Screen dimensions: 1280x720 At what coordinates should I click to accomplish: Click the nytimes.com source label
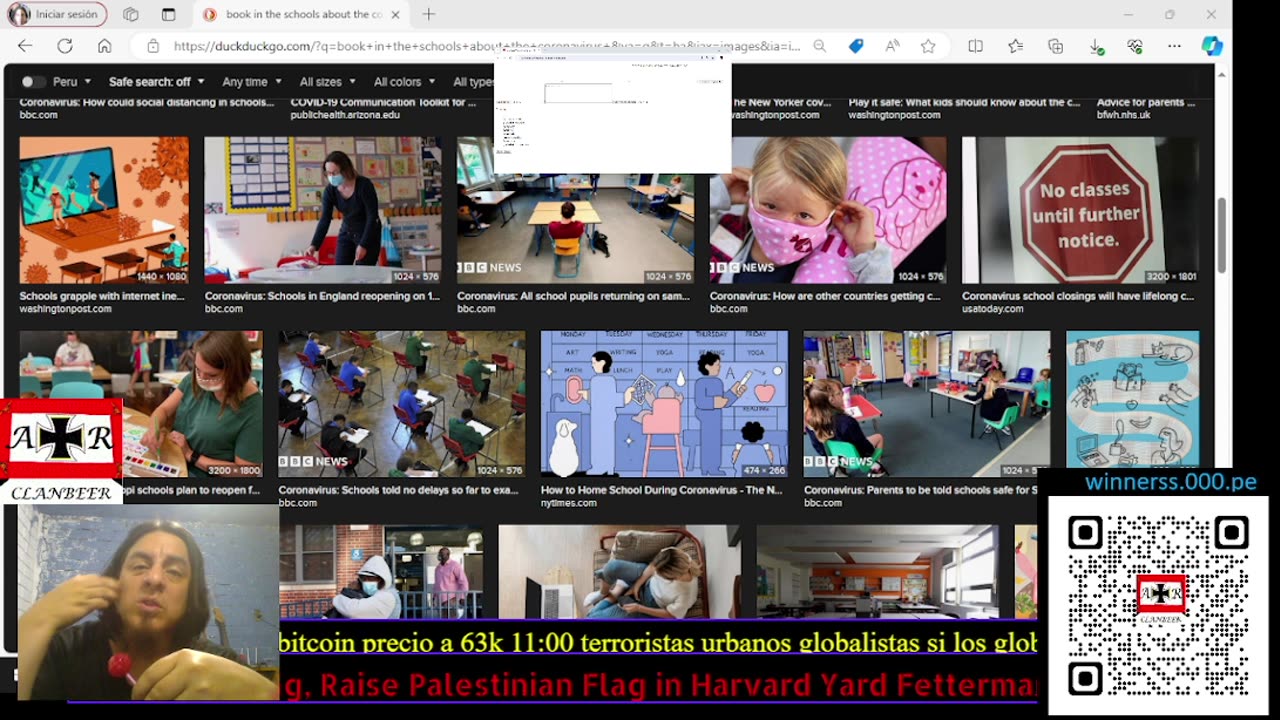569,503
